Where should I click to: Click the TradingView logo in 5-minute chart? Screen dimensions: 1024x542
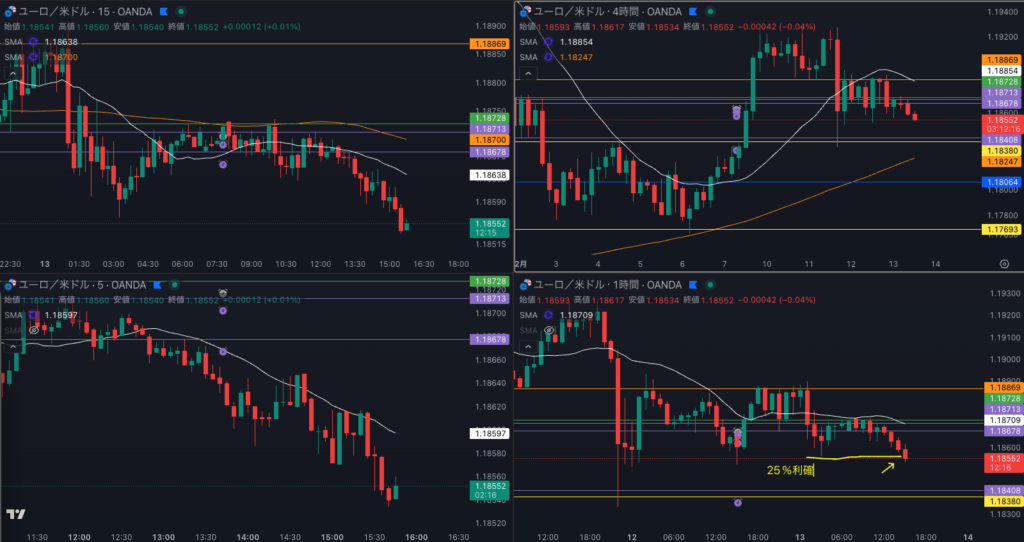(x=15, y=514)
